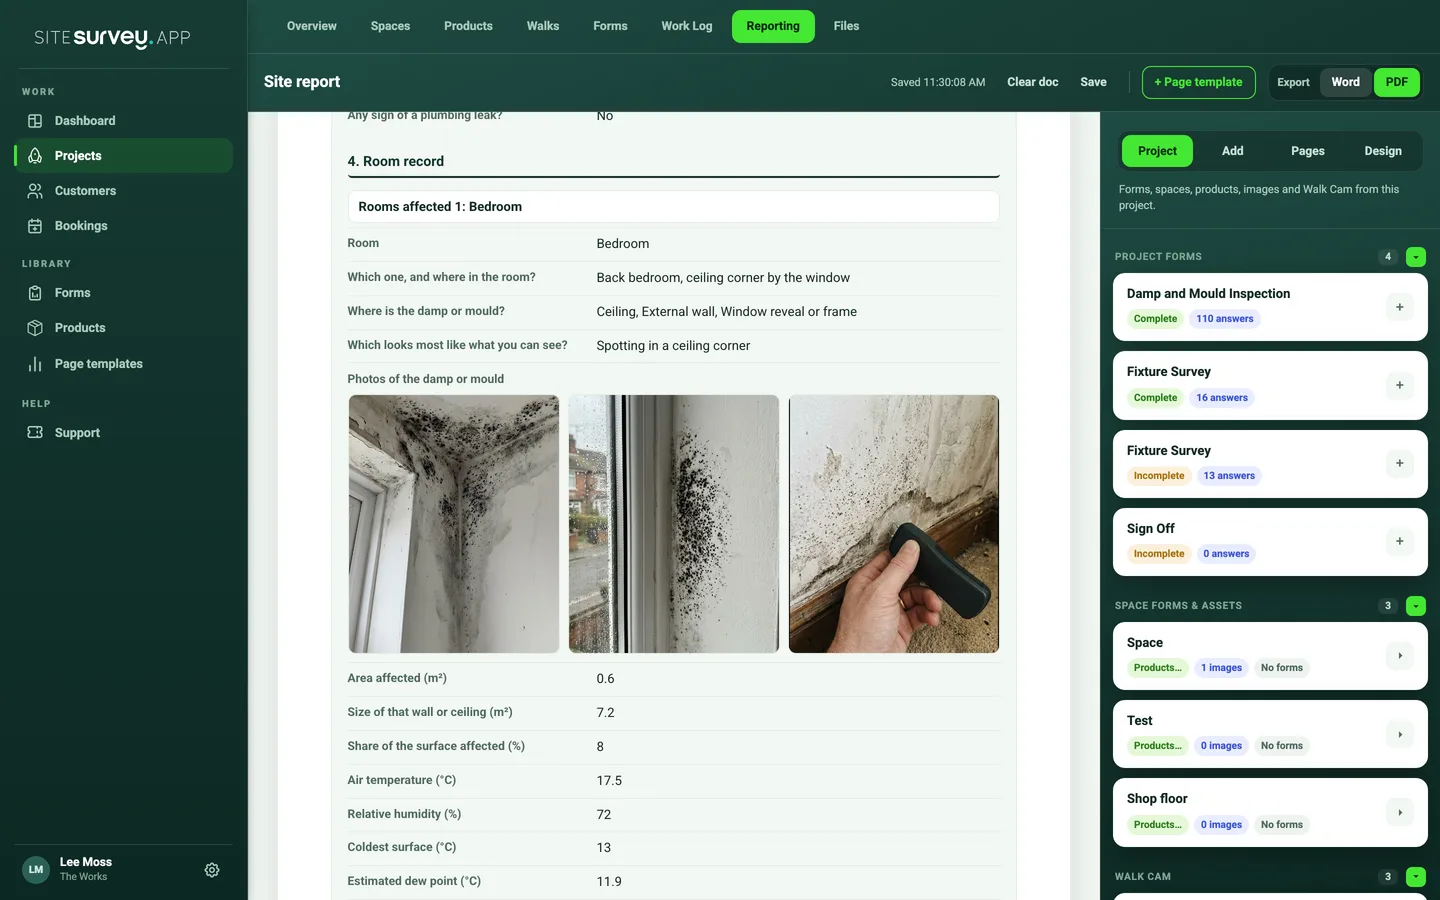This screenshot has width=1440, height=900.
Task: Open the top navigation Forms tab
Action: 610,26
